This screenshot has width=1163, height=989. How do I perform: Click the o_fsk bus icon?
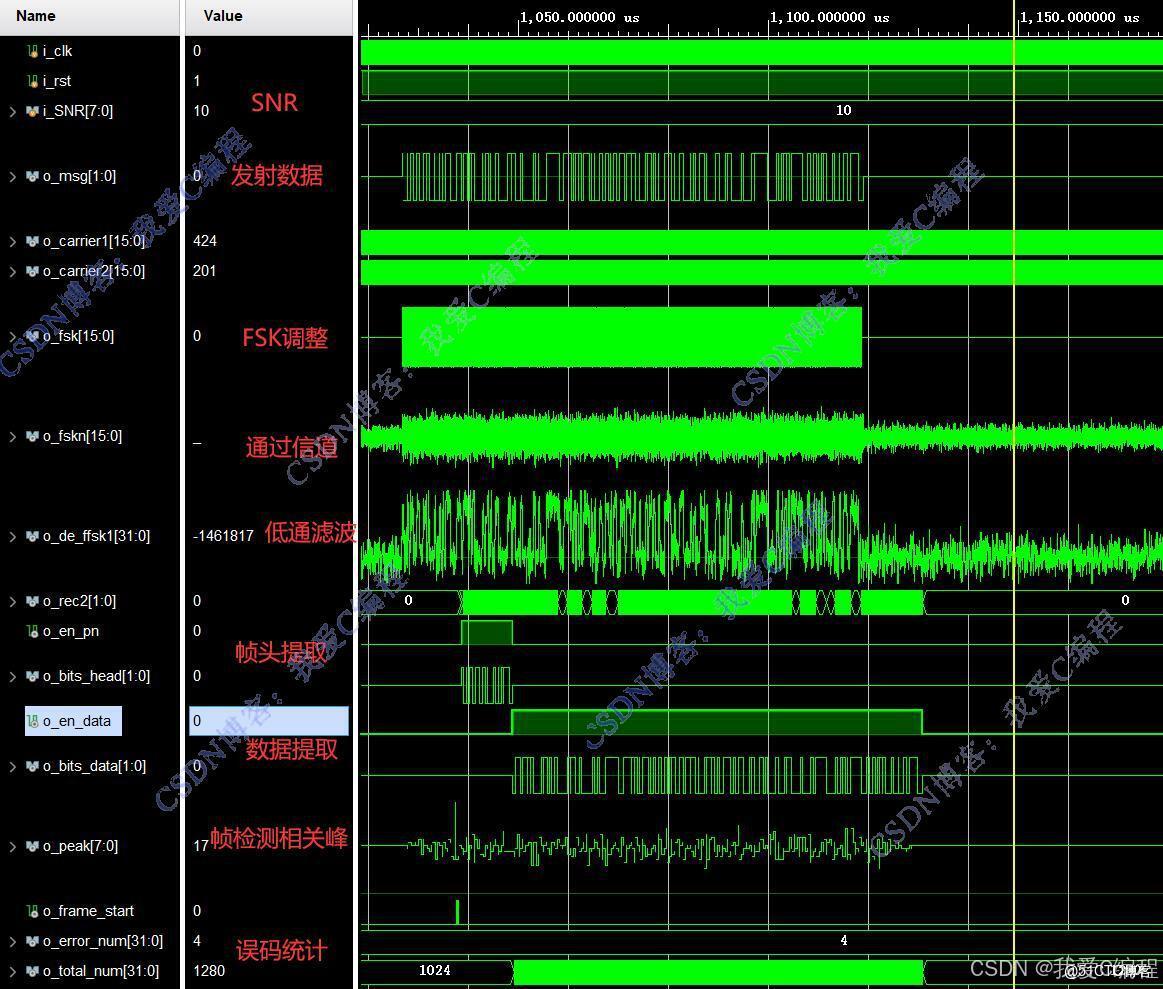point(33,336)
